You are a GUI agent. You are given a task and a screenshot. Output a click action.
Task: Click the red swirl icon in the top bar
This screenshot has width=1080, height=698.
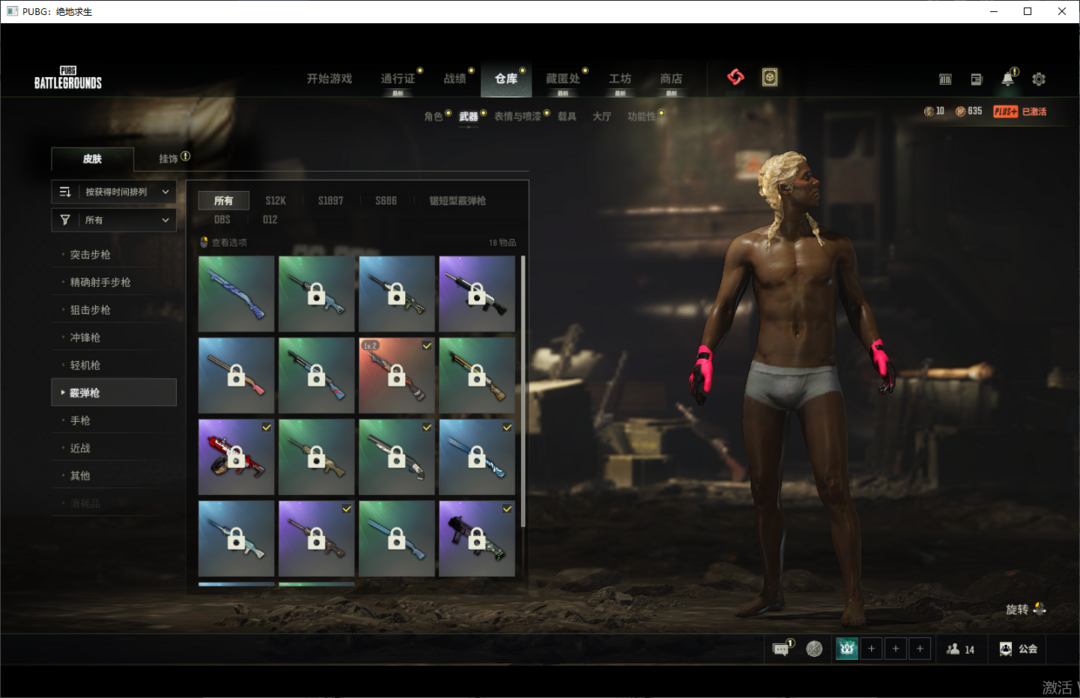click(x=735, y=77)
